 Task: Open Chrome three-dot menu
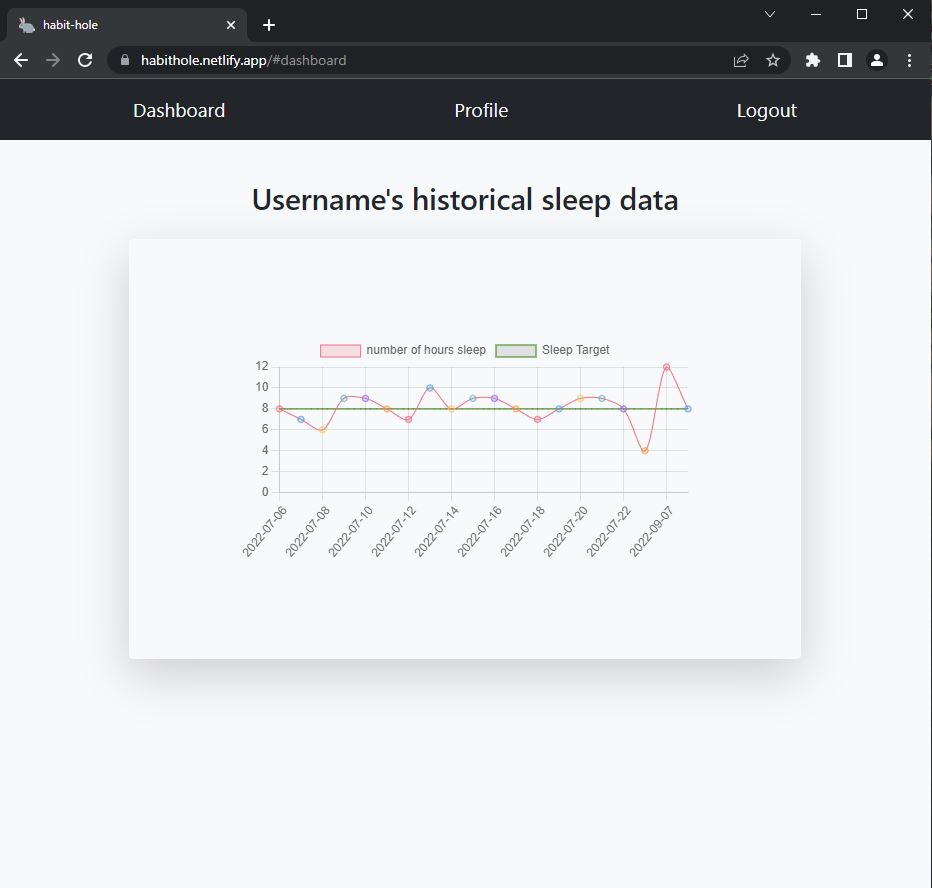pos(909,60)
